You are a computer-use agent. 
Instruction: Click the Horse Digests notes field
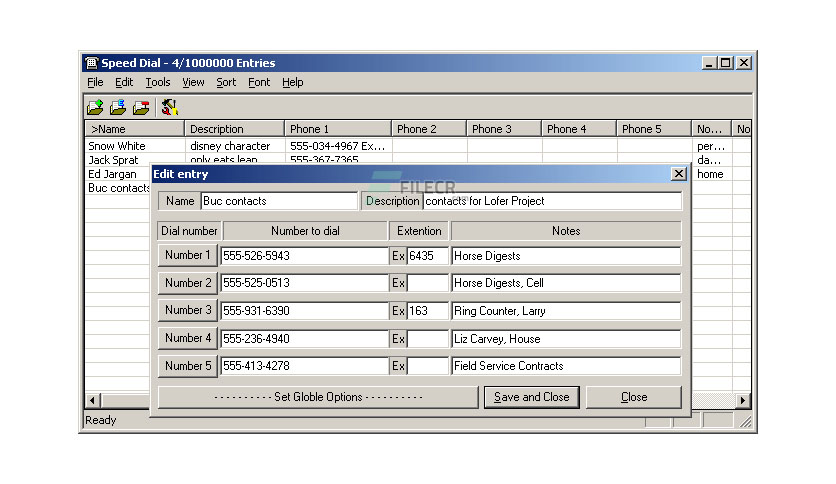click(566, 256)
